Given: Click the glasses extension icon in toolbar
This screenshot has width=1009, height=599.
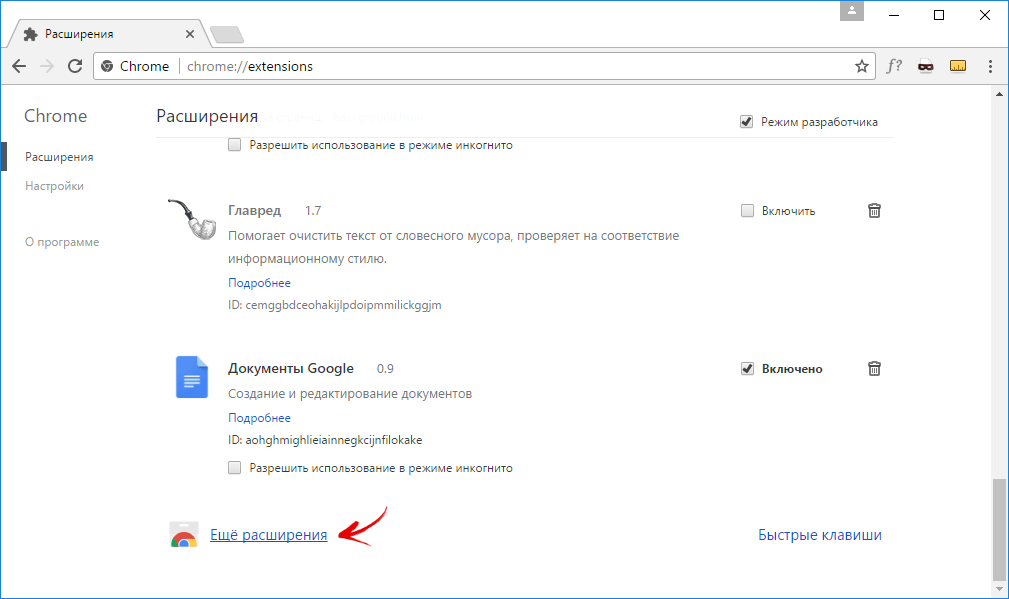Looking at the screenshot, I should pyautogui.click(x=925, y=66).
